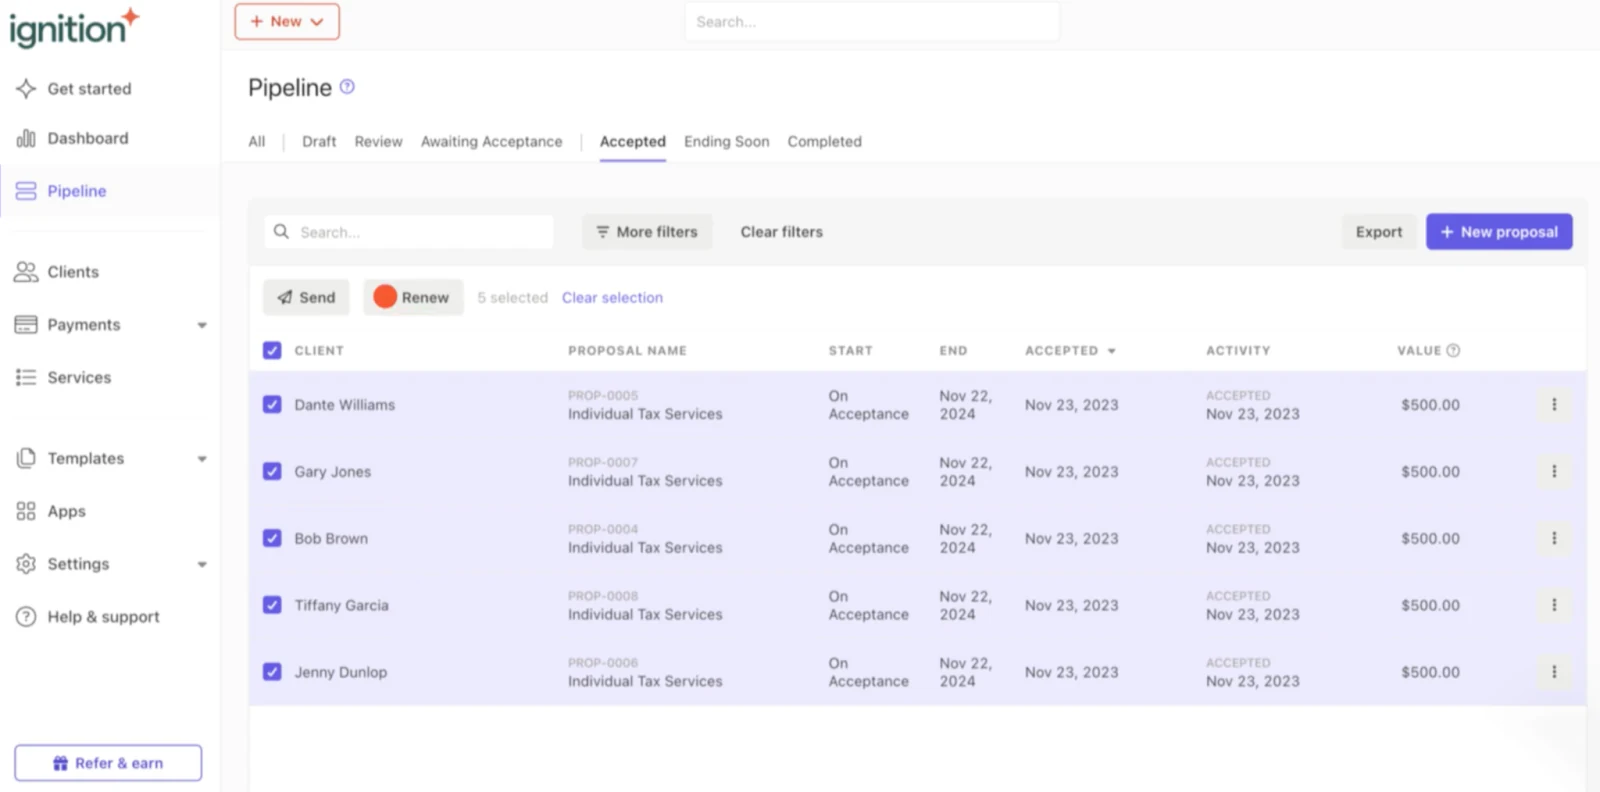1600x792 pixels.
Task: Click the Value column info icon
Action: pos(1454,351)
